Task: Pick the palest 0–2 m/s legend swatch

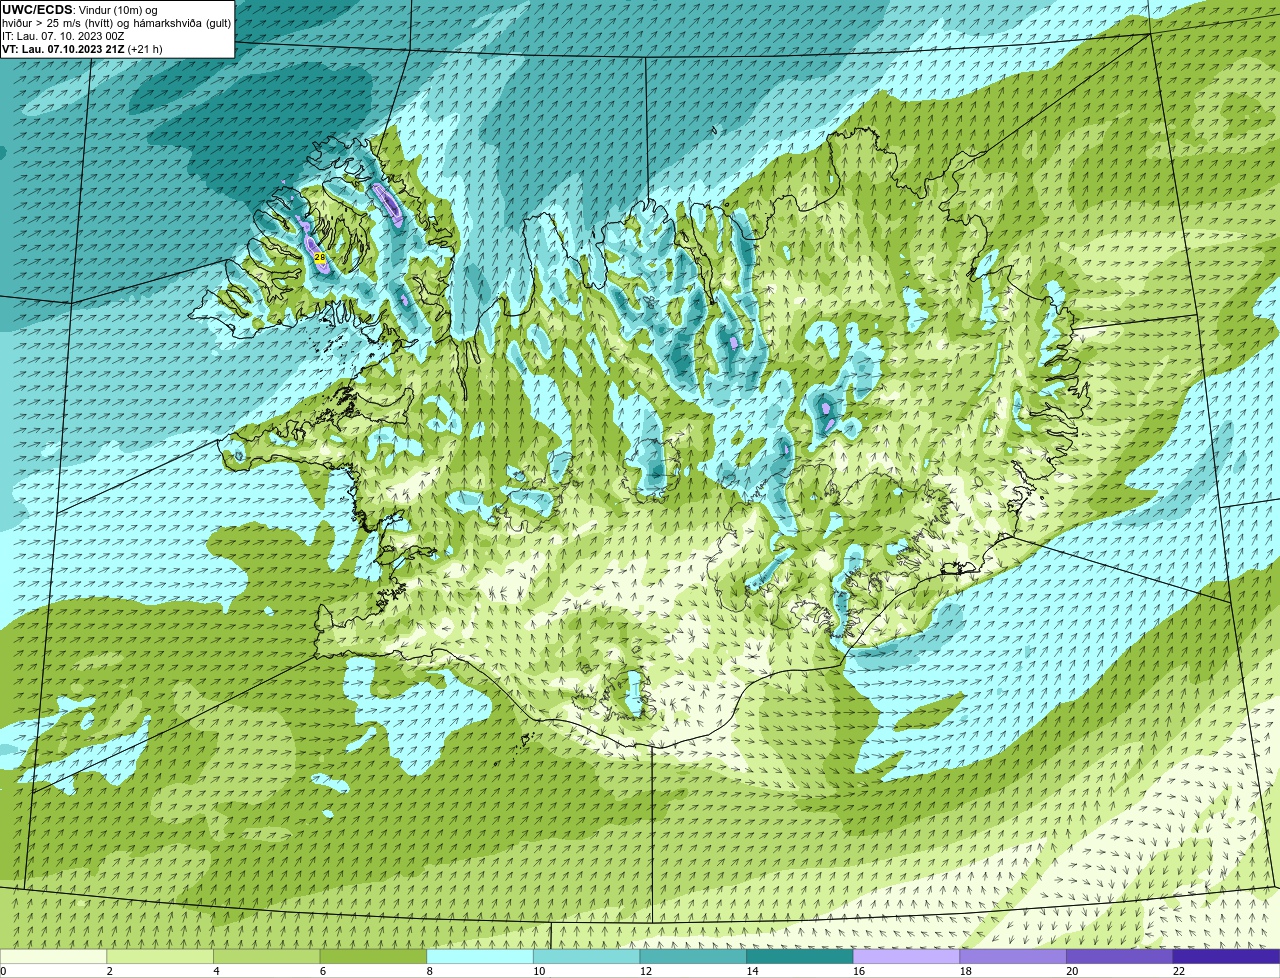Action: point(53,956)
